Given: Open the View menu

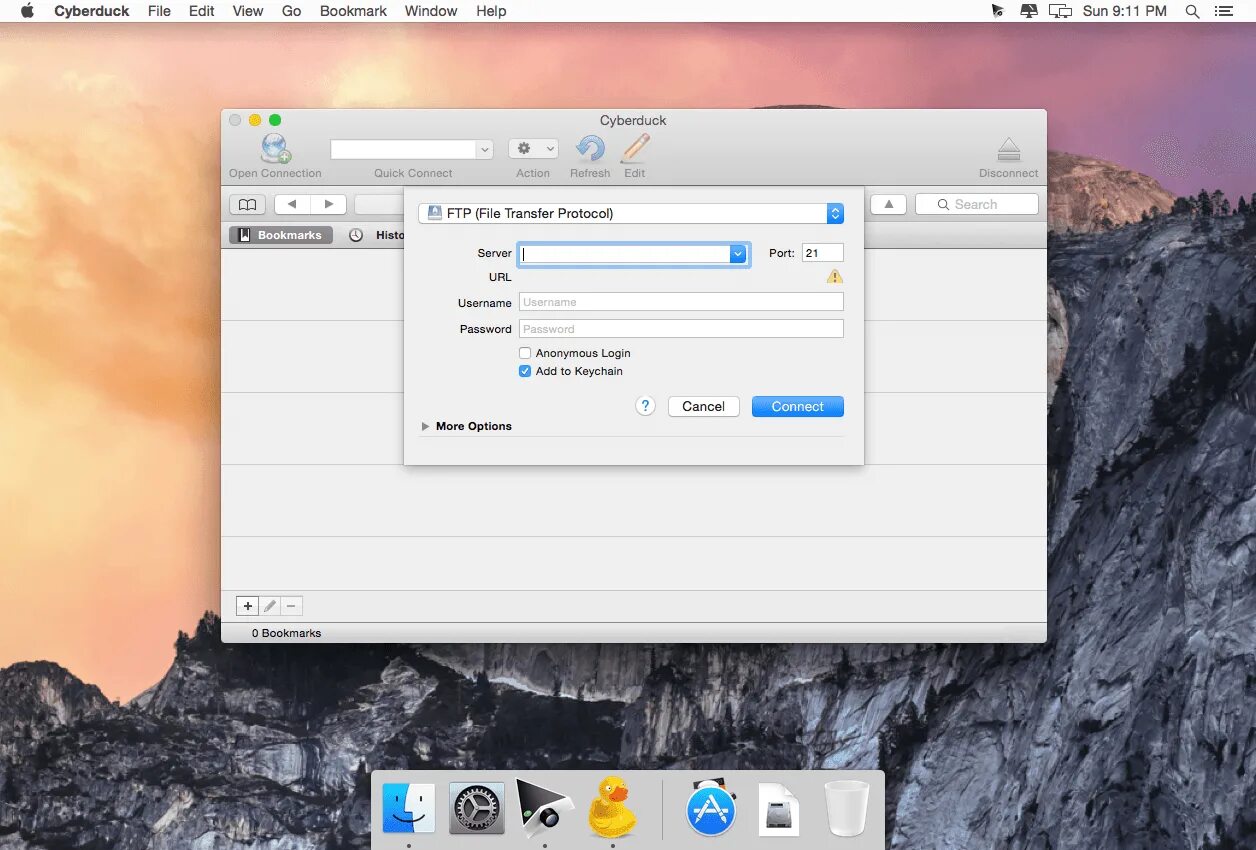Looking at the screenshot, I should coord(248,11).
